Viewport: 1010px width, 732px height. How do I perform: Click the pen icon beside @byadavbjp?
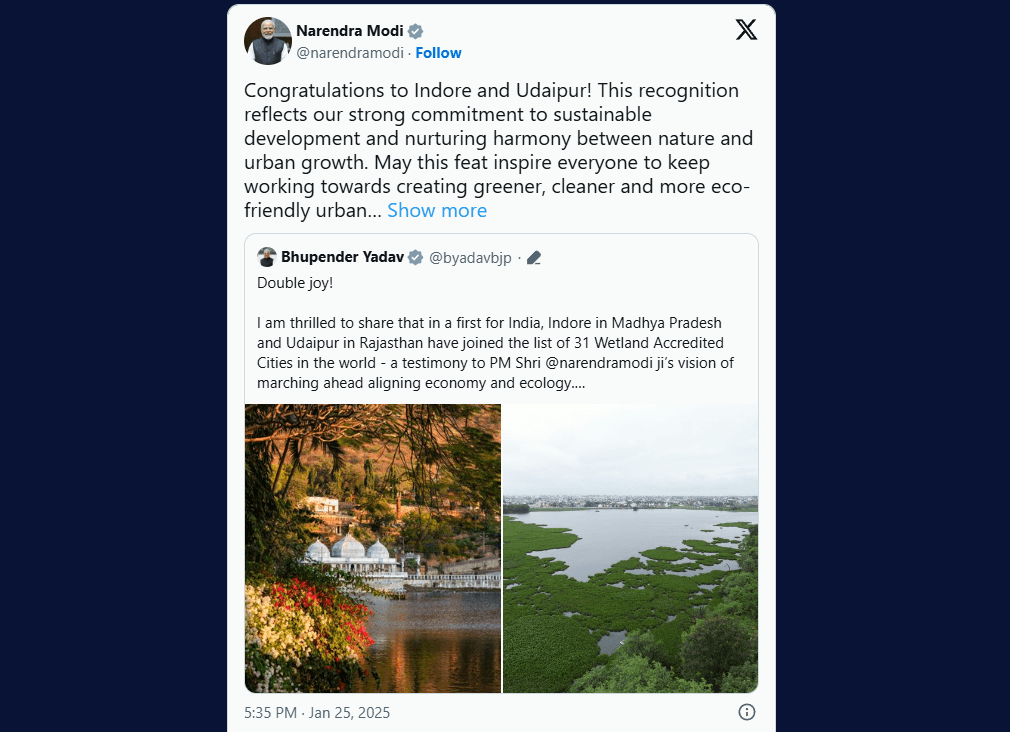pos(534,258)
